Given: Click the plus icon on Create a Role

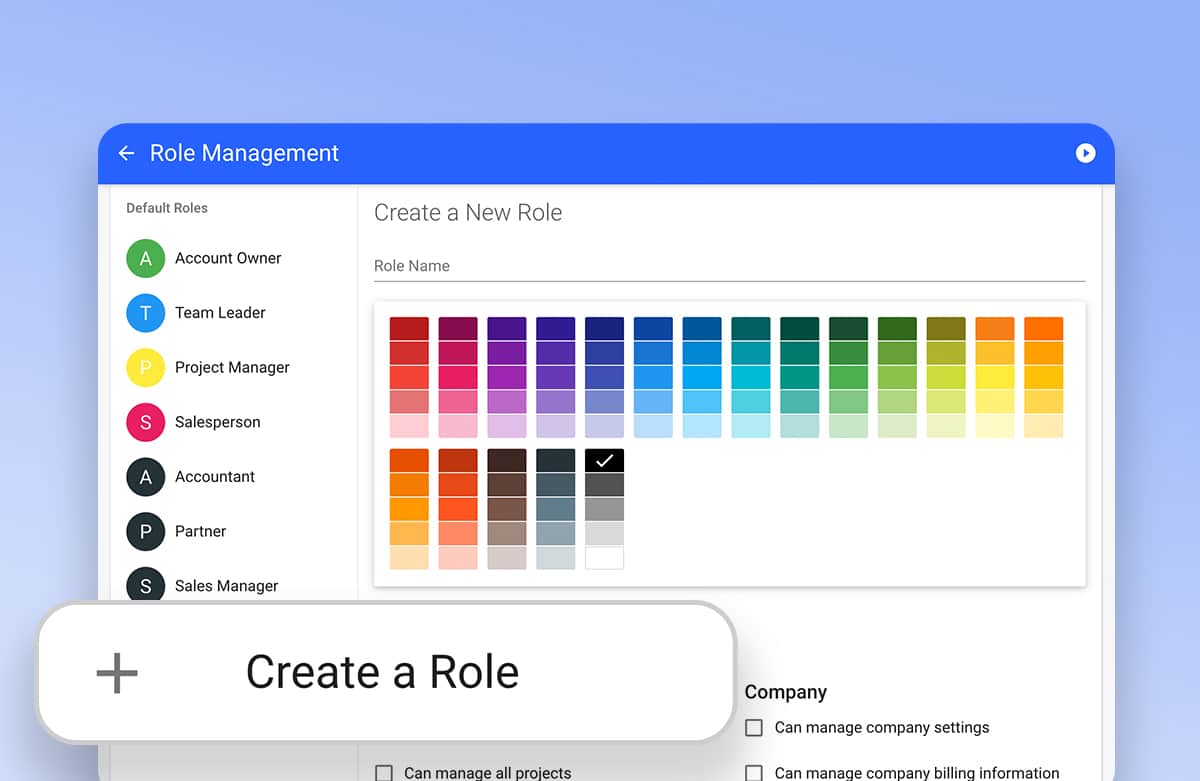Looking at the screenshot, I should point(117,673).
